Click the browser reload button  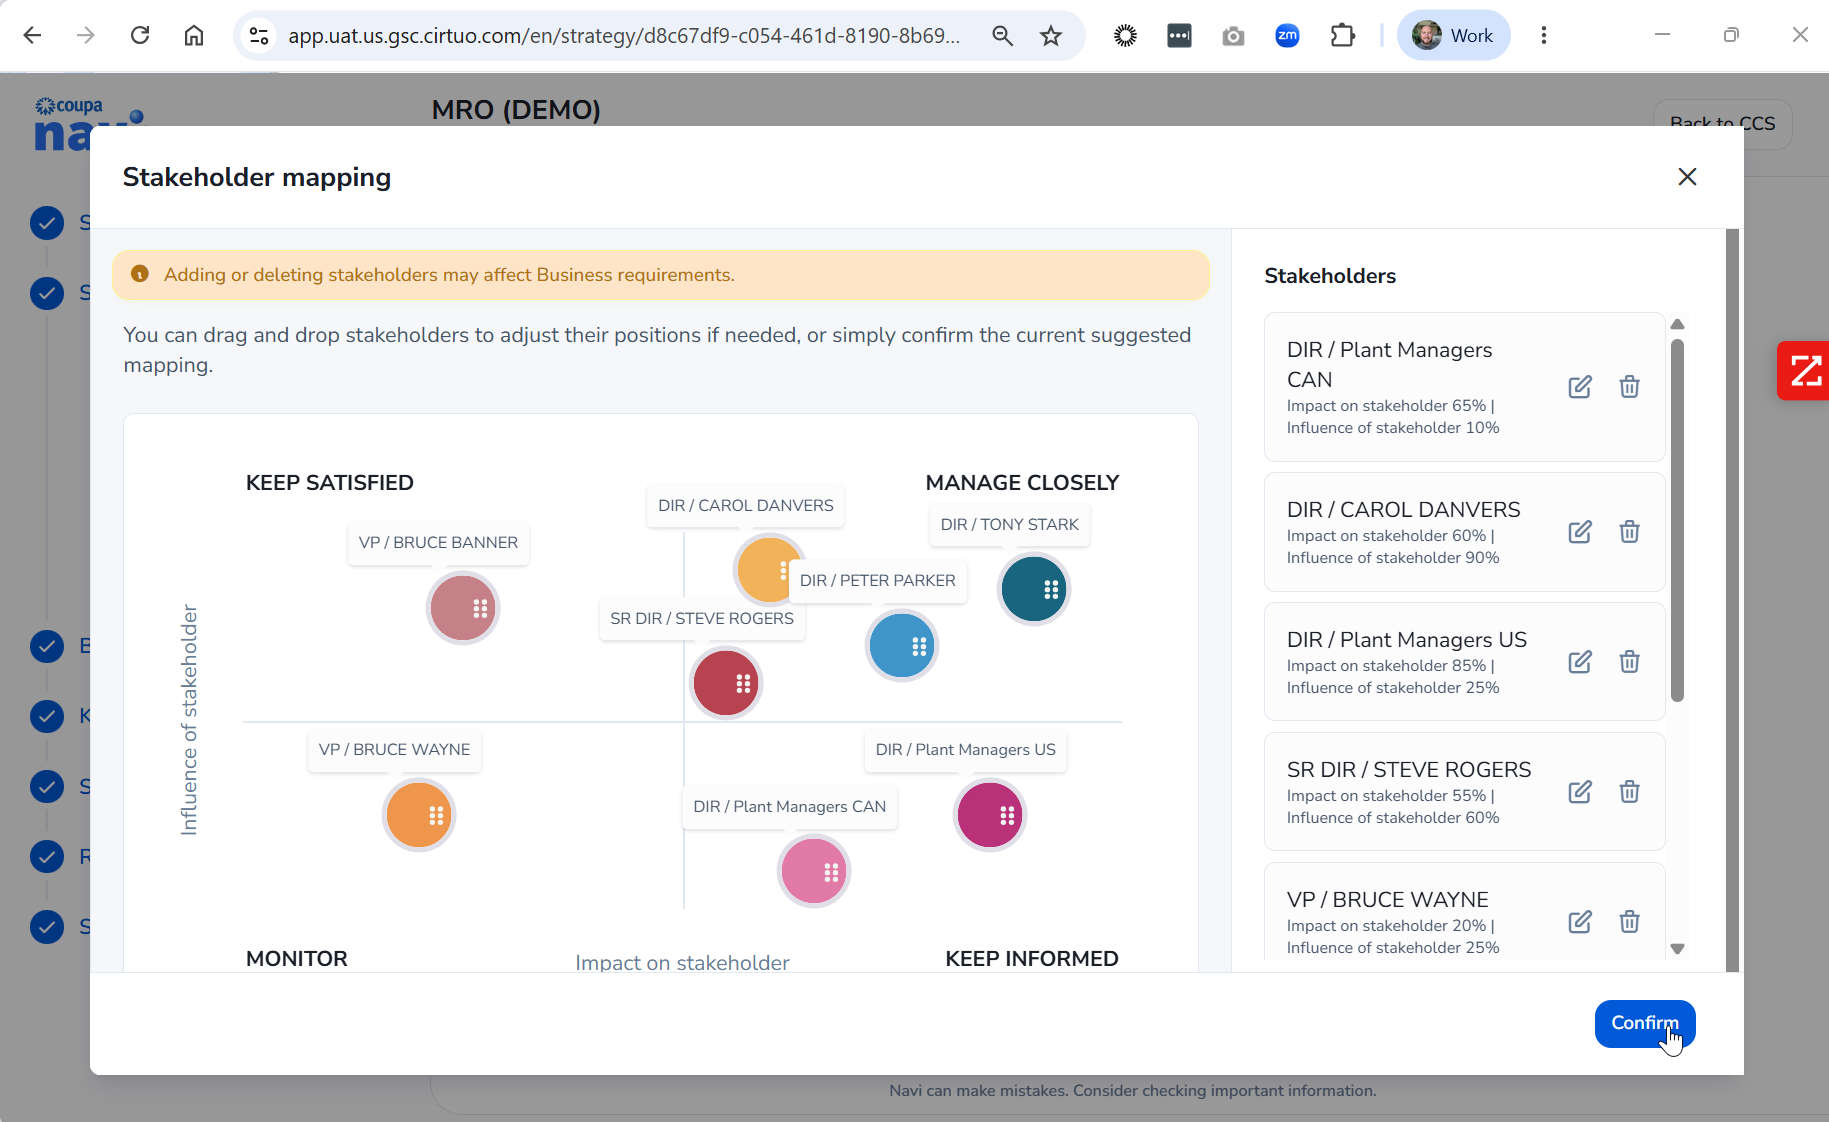[x=140, y=36]
